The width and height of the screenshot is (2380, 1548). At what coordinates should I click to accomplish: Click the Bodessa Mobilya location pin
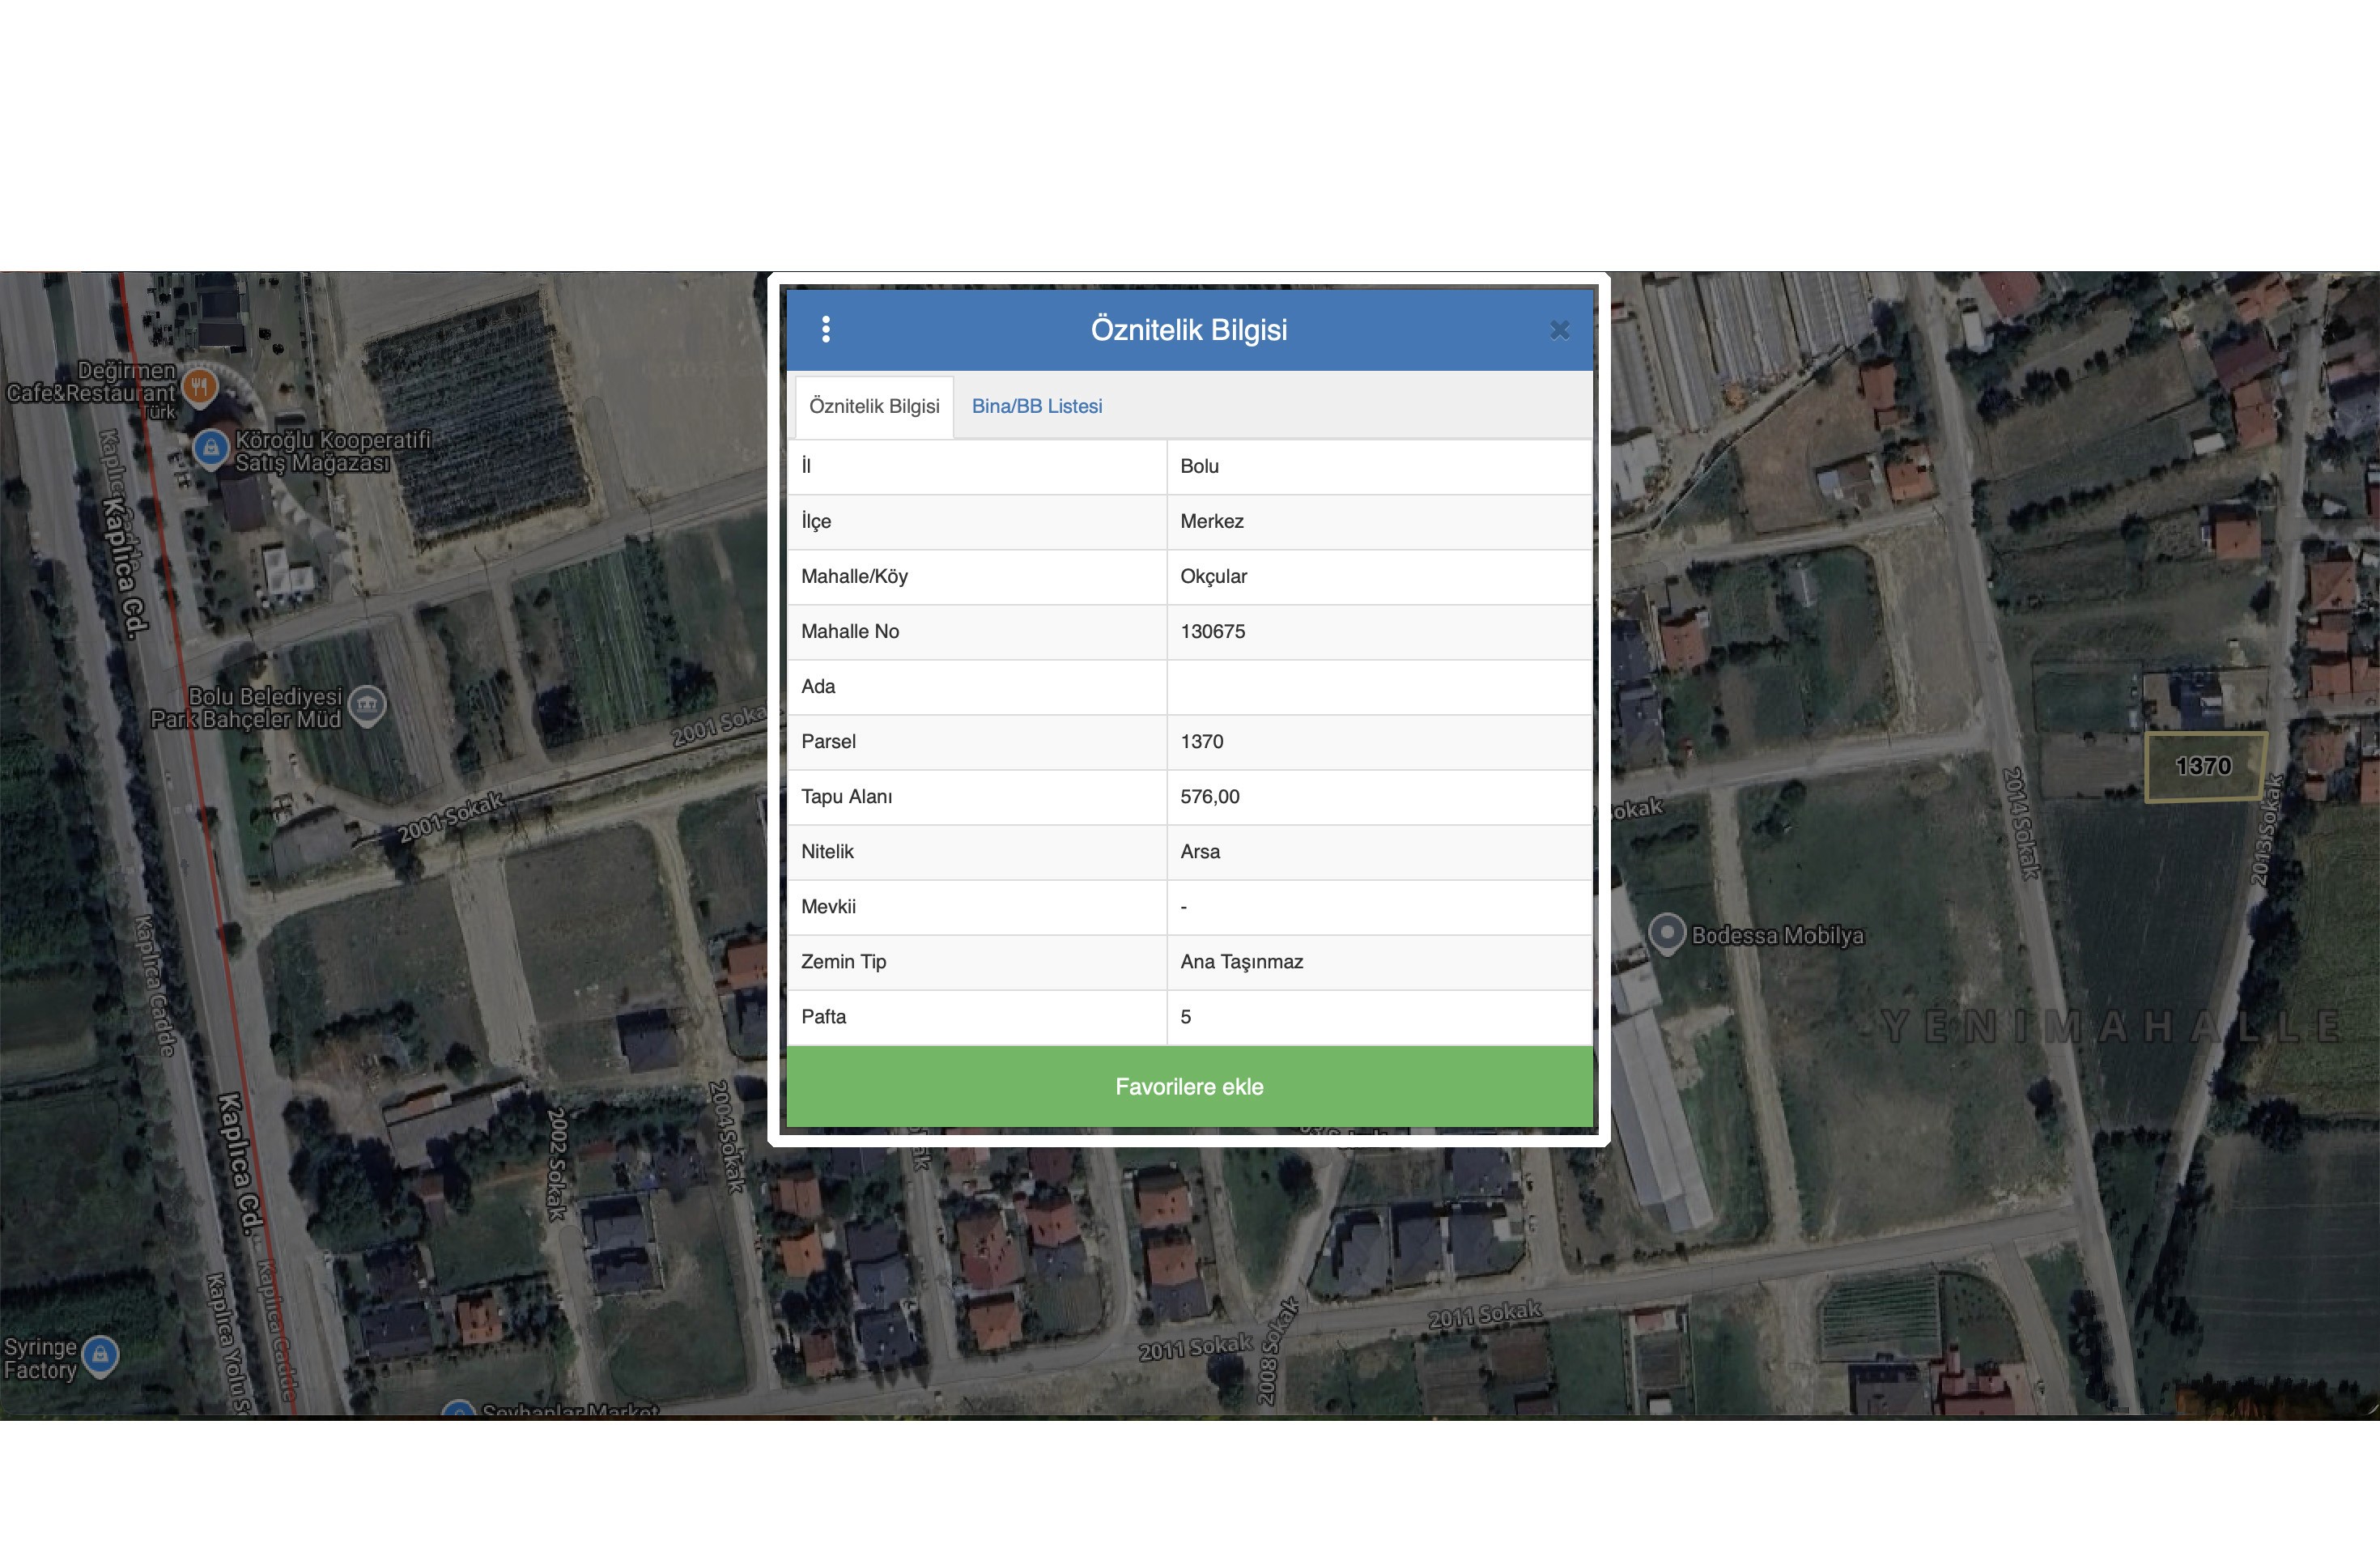(x=1666, y=933)
